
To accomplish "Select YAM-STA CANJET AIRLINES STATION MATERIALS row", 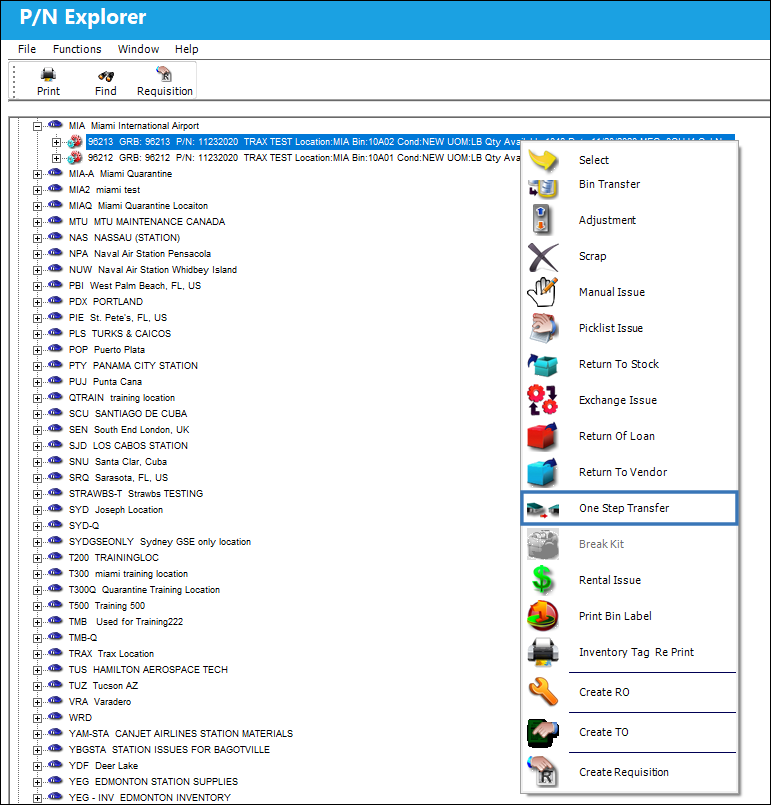I will pos(181,734).
